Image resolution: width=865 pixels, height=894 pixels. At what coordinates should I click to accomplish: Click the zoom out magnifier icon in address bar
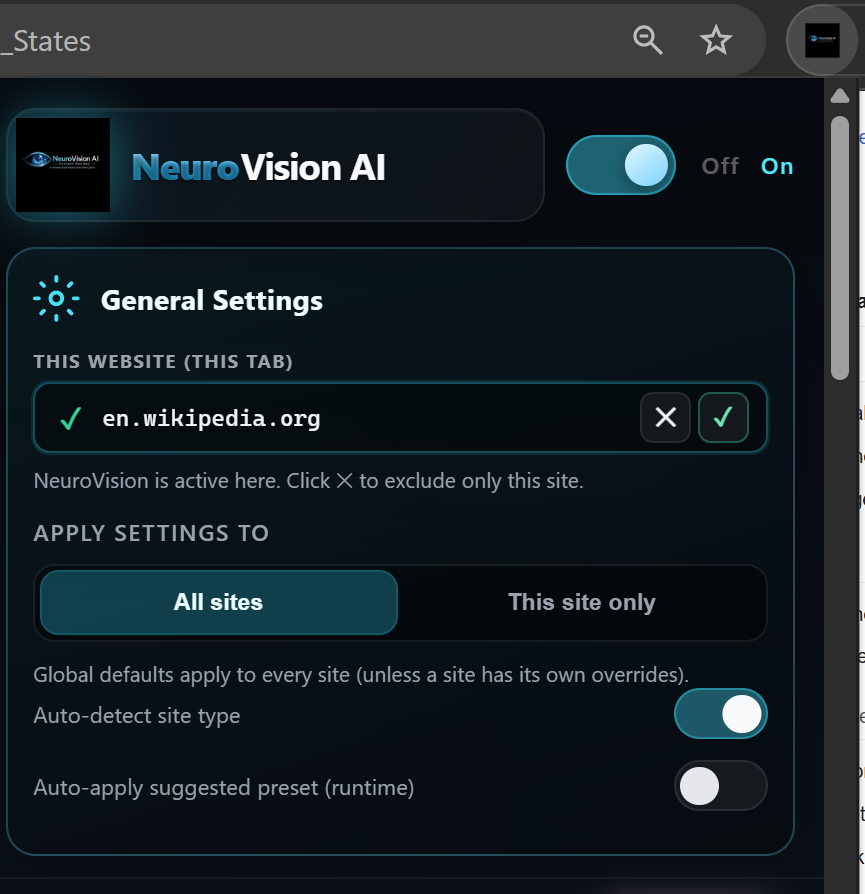coord(648,40)
